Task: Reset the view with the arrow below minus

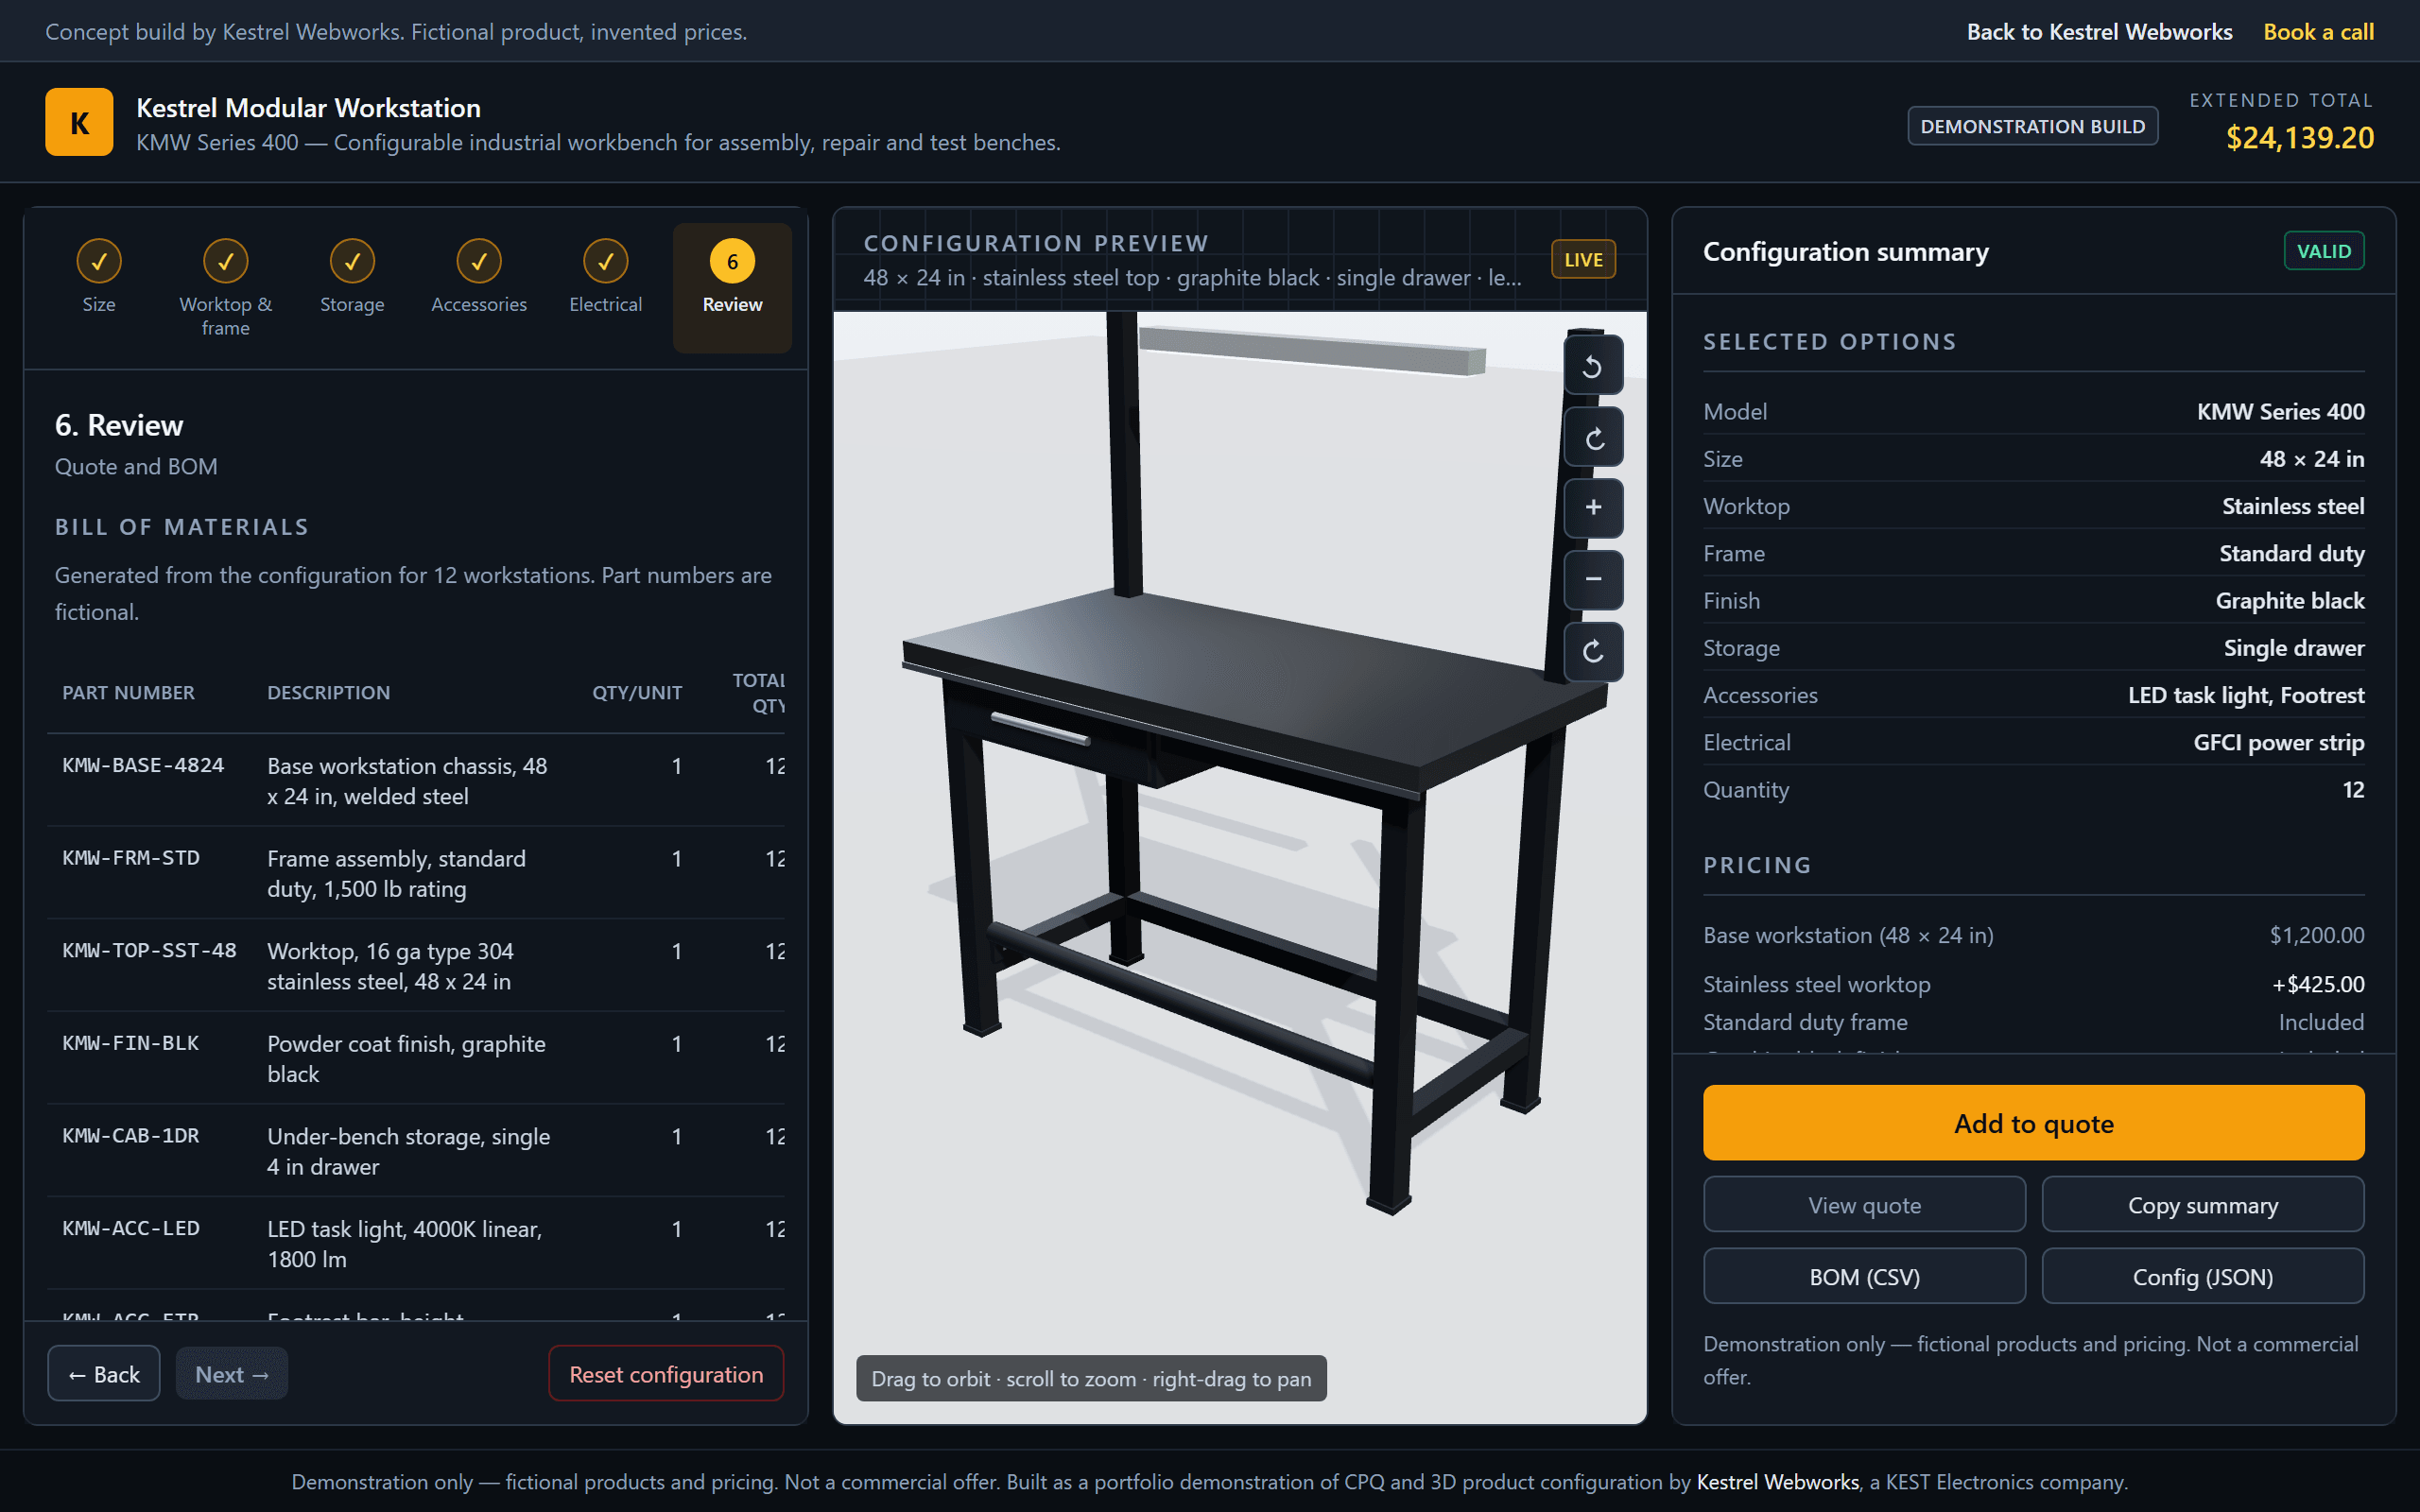Action: coord(1593,652)
